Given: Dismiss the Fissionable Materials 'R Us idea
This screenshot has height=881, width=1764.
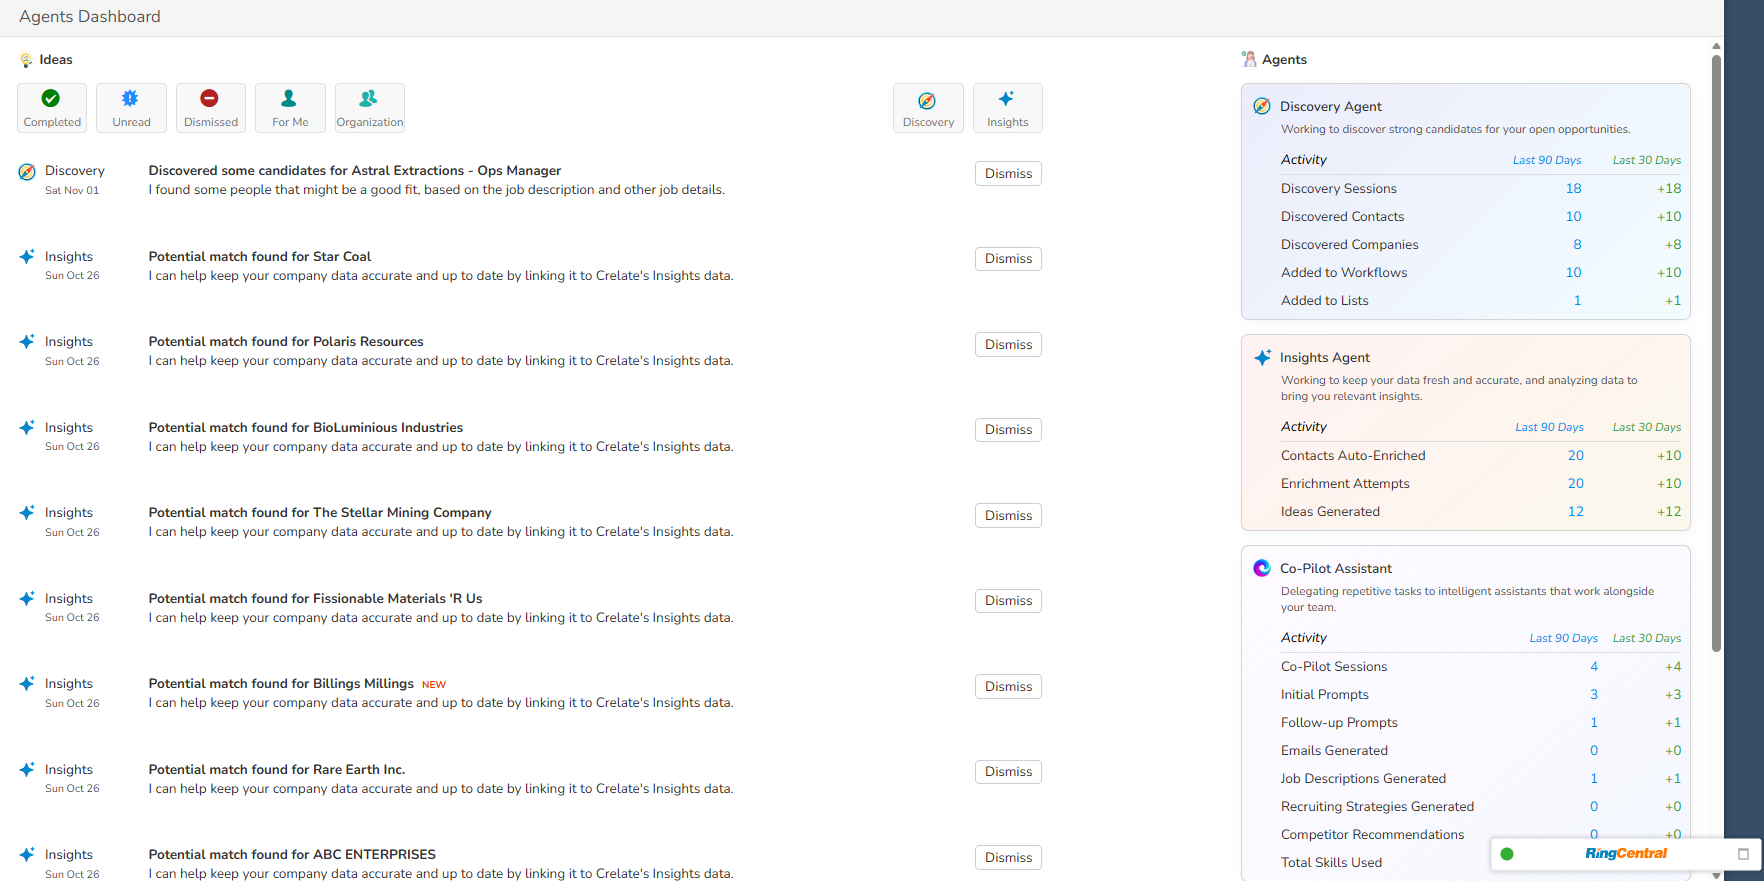Looking at the screenshot, I should coord(1008,601).
